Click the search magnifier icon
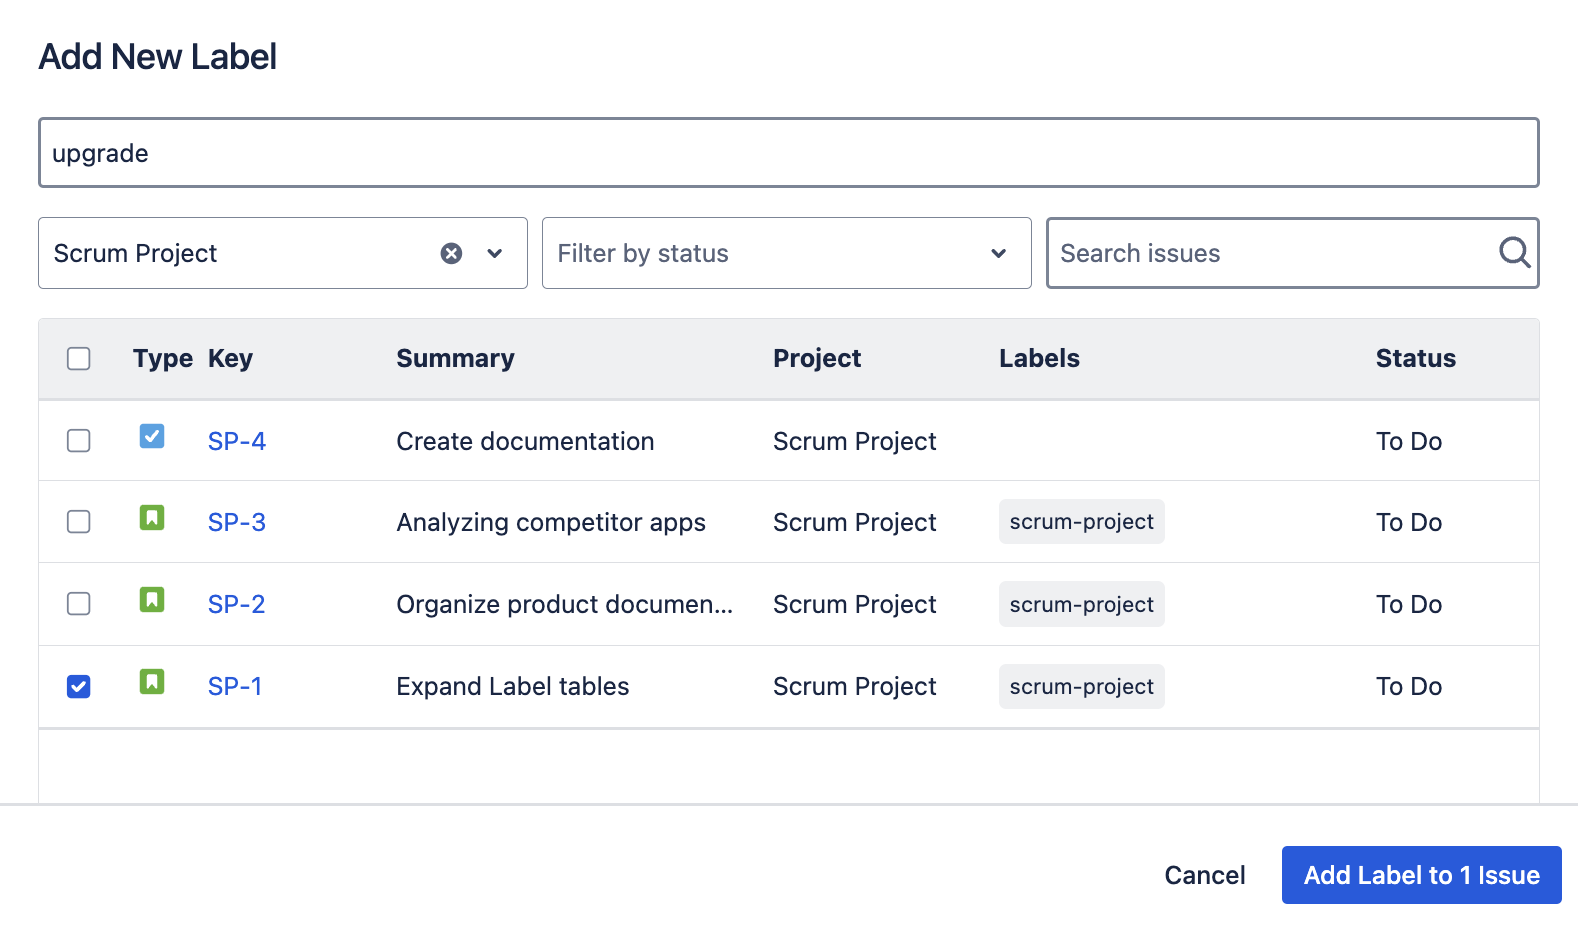Viewport: 1578px width, 944px height. 1514,252
